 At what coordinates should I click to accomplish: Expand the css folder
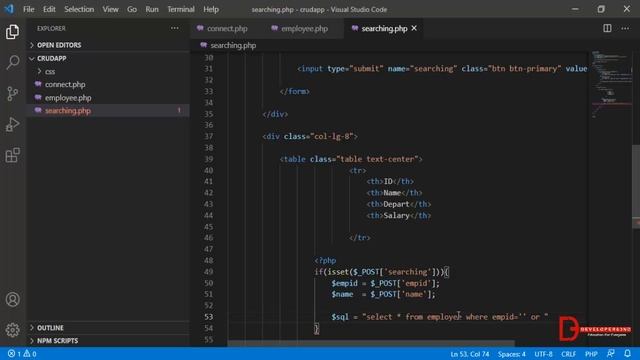pos(50,71)
